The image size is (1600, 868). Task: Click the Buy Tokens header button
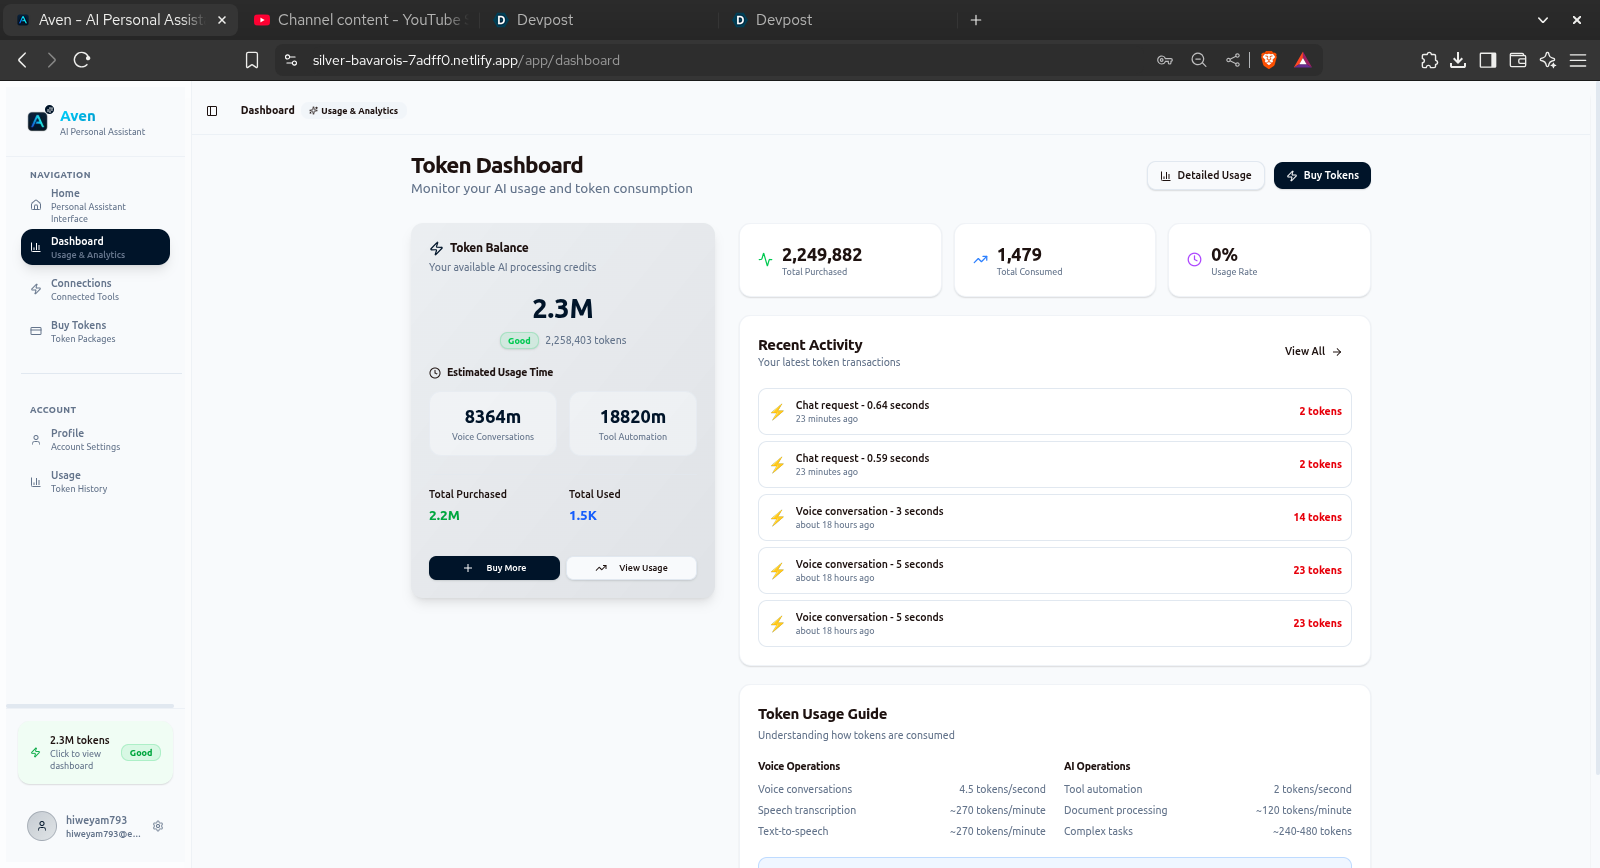point(1322,175)
